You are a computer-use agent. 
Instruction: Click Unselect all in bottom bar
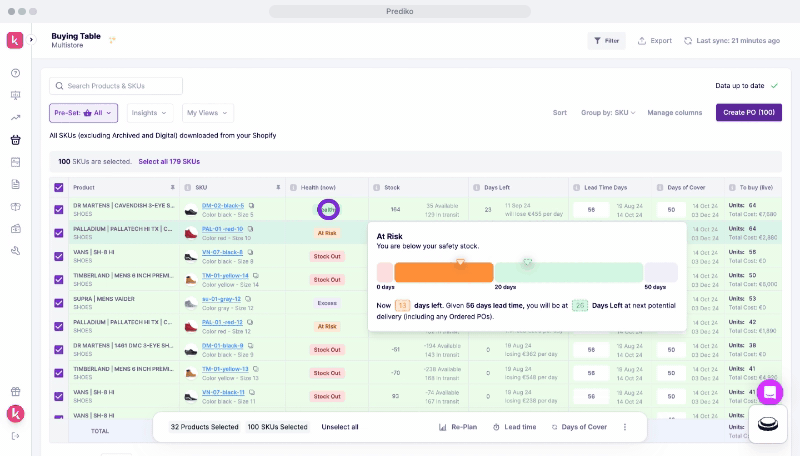[x=340, y=427]
